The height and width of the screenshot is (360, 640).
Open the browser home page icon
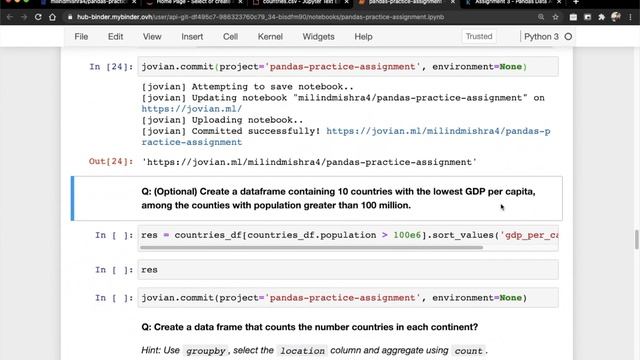pos(52,17)
